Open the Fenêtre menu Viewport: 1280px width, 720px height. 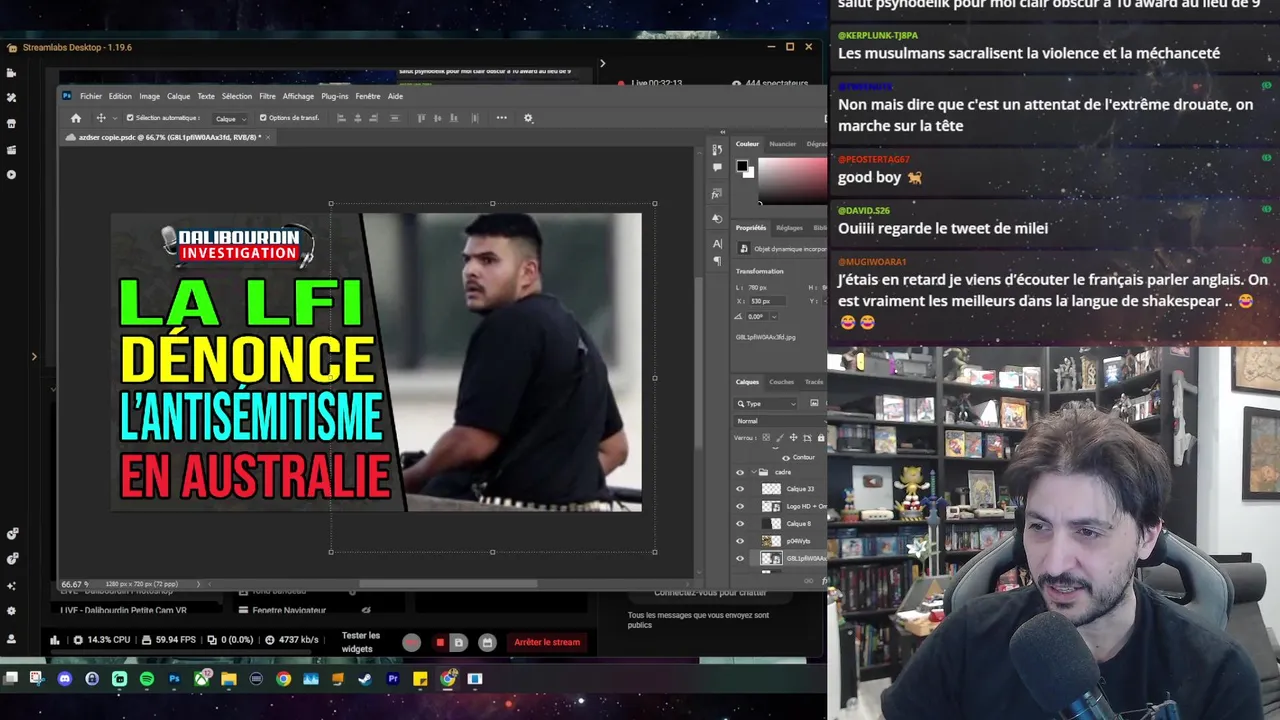(x=368, y=96)
